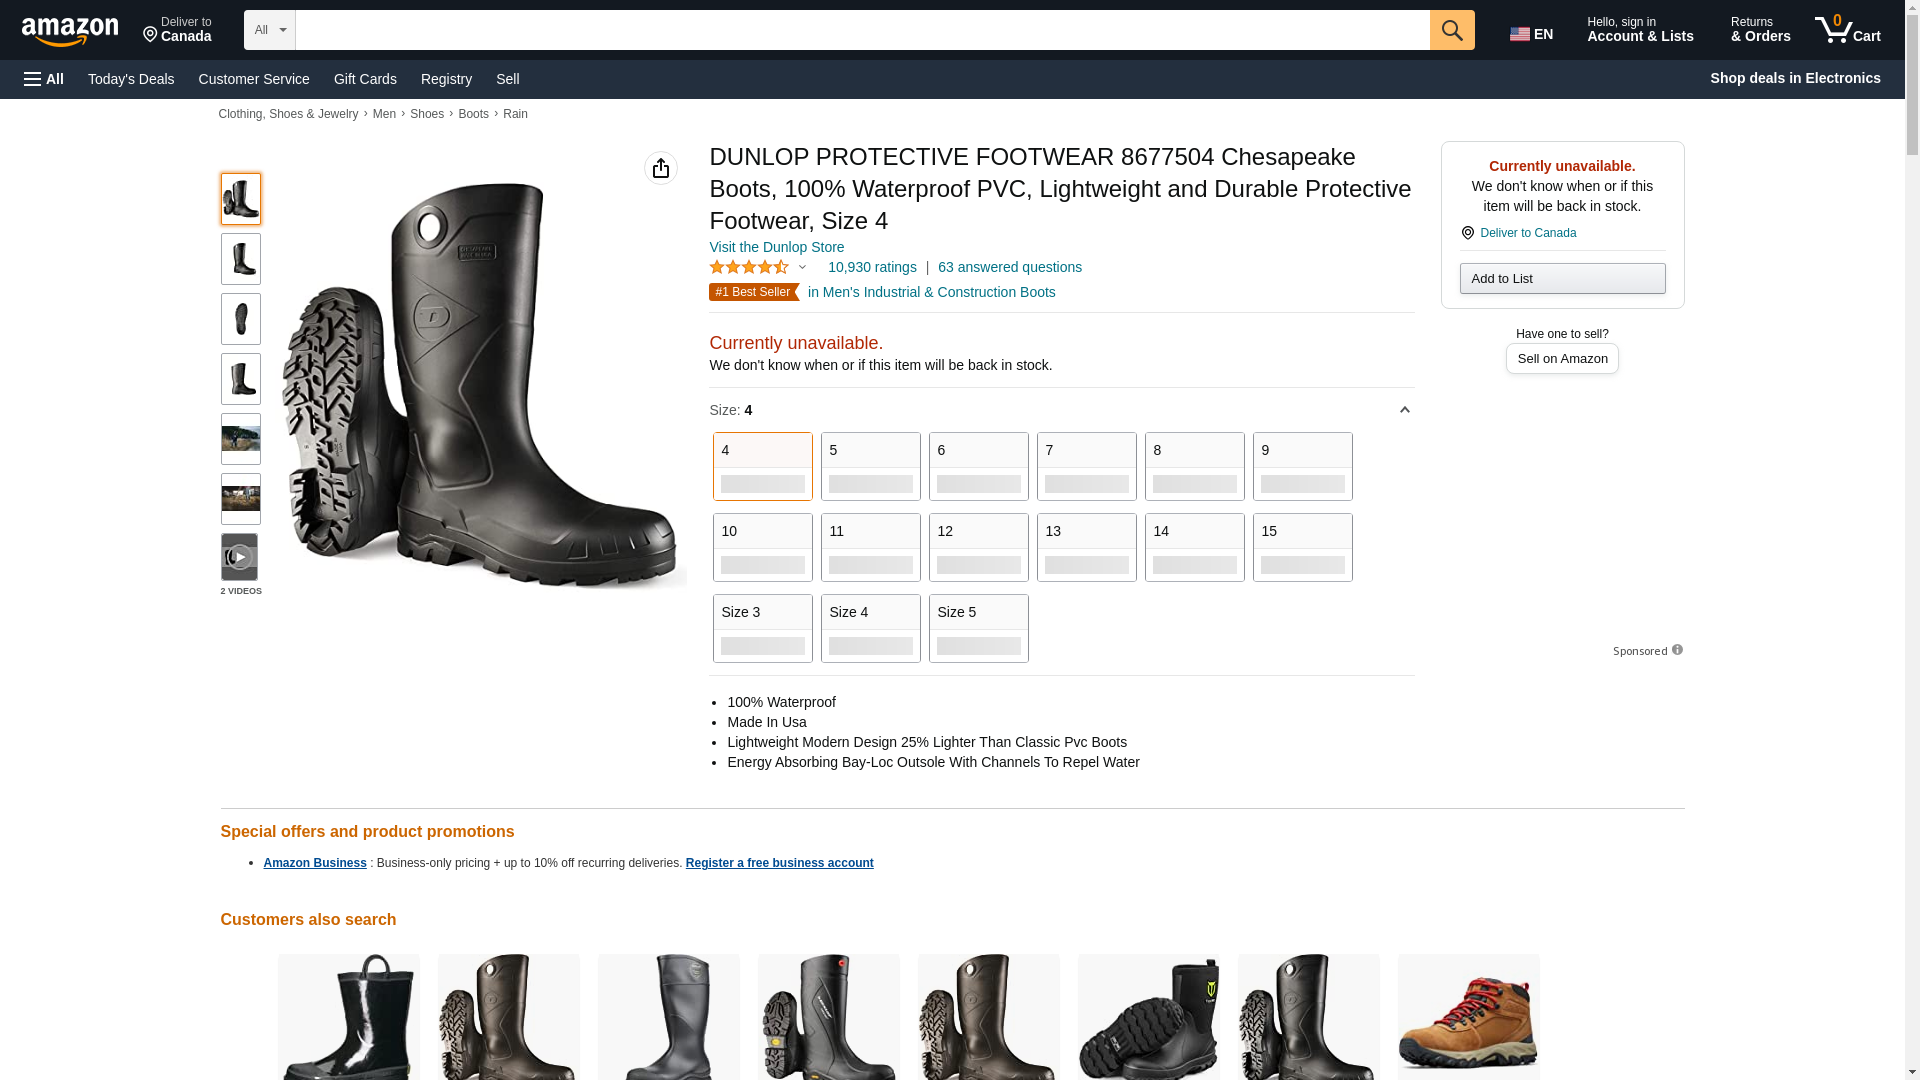The image size is (1920, 1080).
Task: Open the All search category dropdown
Action: [x=269, y=30]
